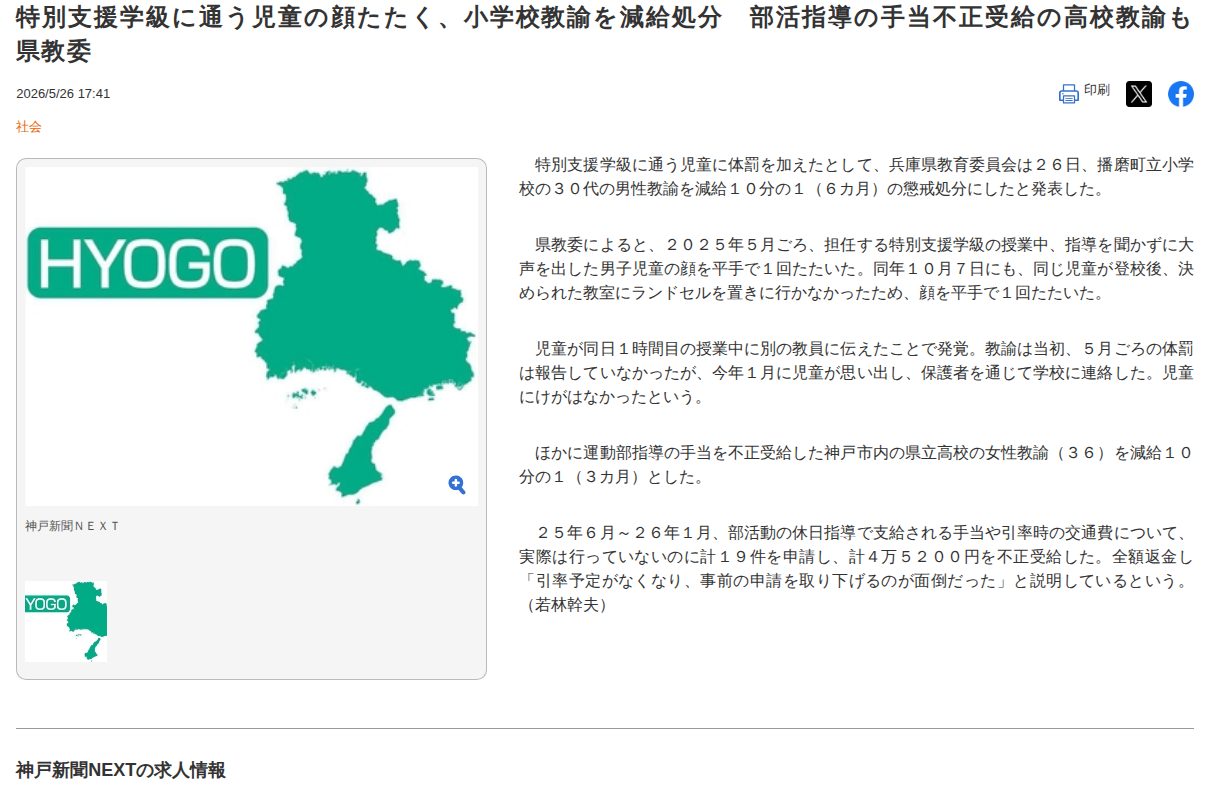The width and height of the screenshot is (1210, 800).
Task: Select the small HYOGO thumbnail below caption
Action: (66, 621)
